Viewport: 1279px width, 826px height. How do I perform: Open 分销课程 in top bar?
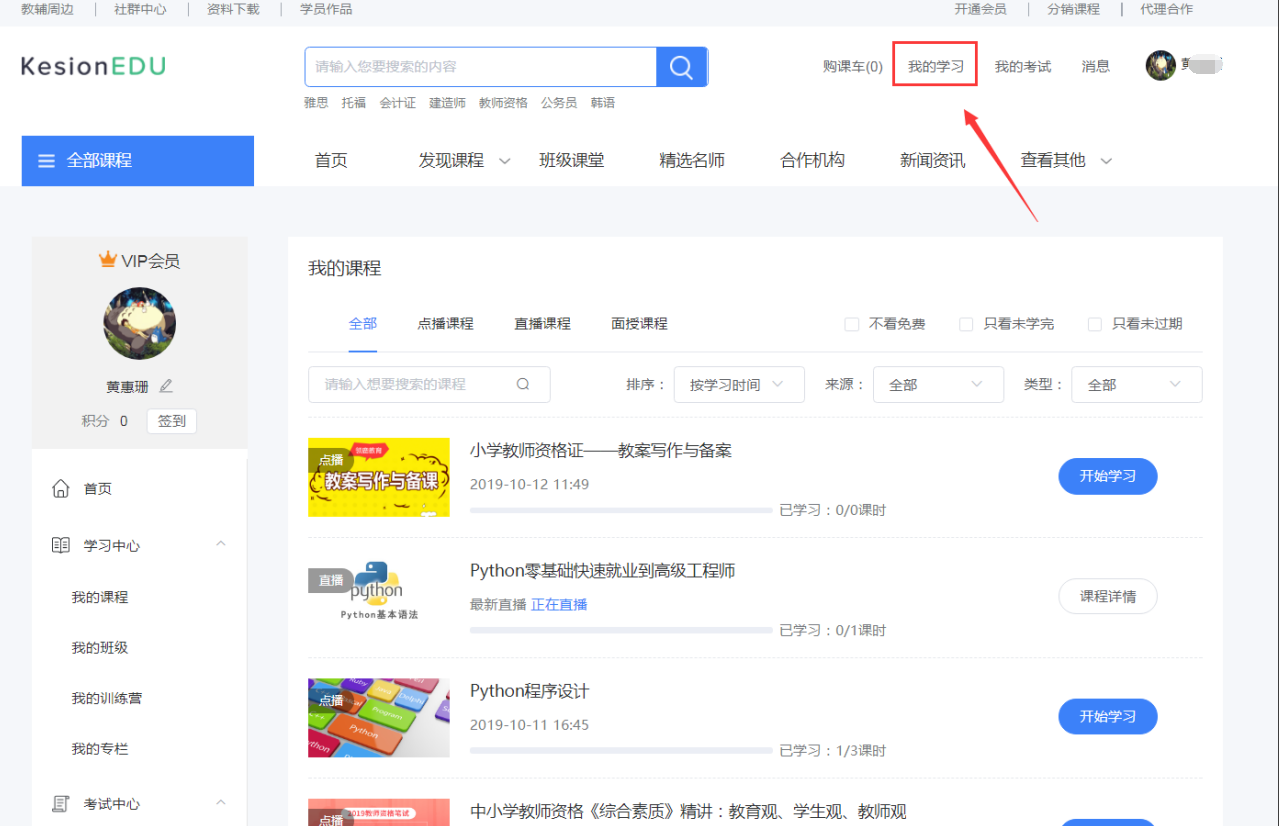point(1073,9)
